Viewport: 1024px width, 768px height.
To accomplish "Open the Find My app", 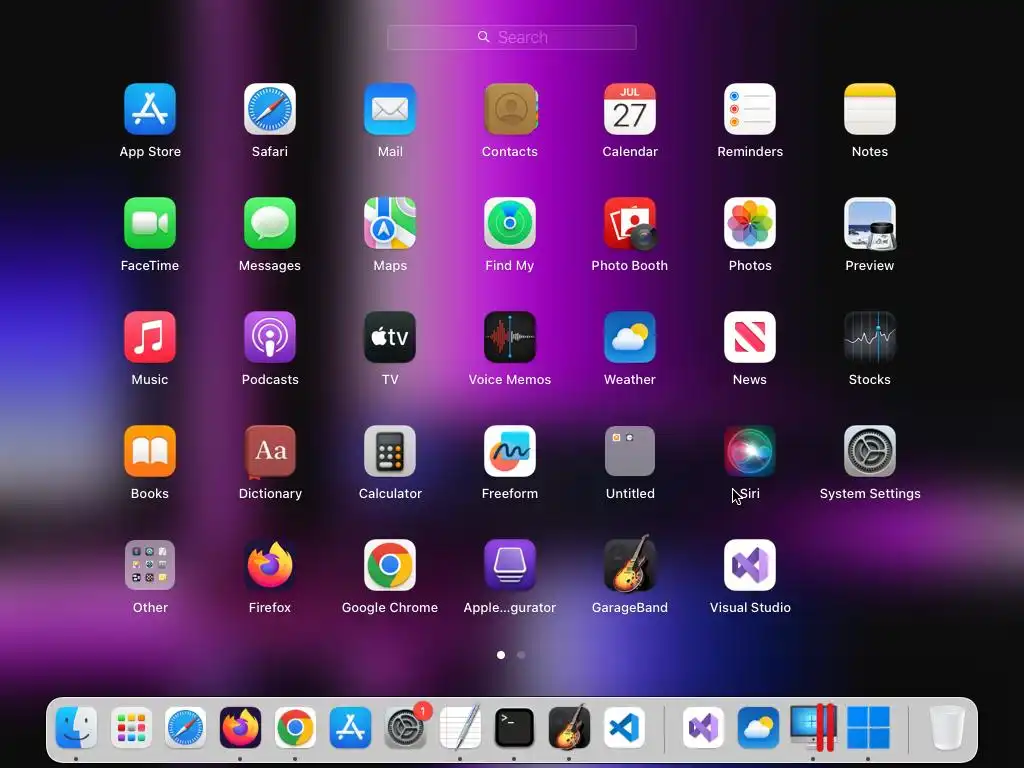I will tap(510, 223).
